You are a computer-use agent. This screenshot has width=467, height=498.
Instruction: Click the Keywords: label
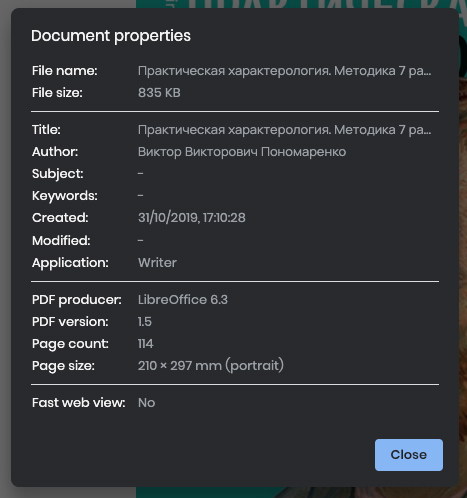click(x=65, y=196)
